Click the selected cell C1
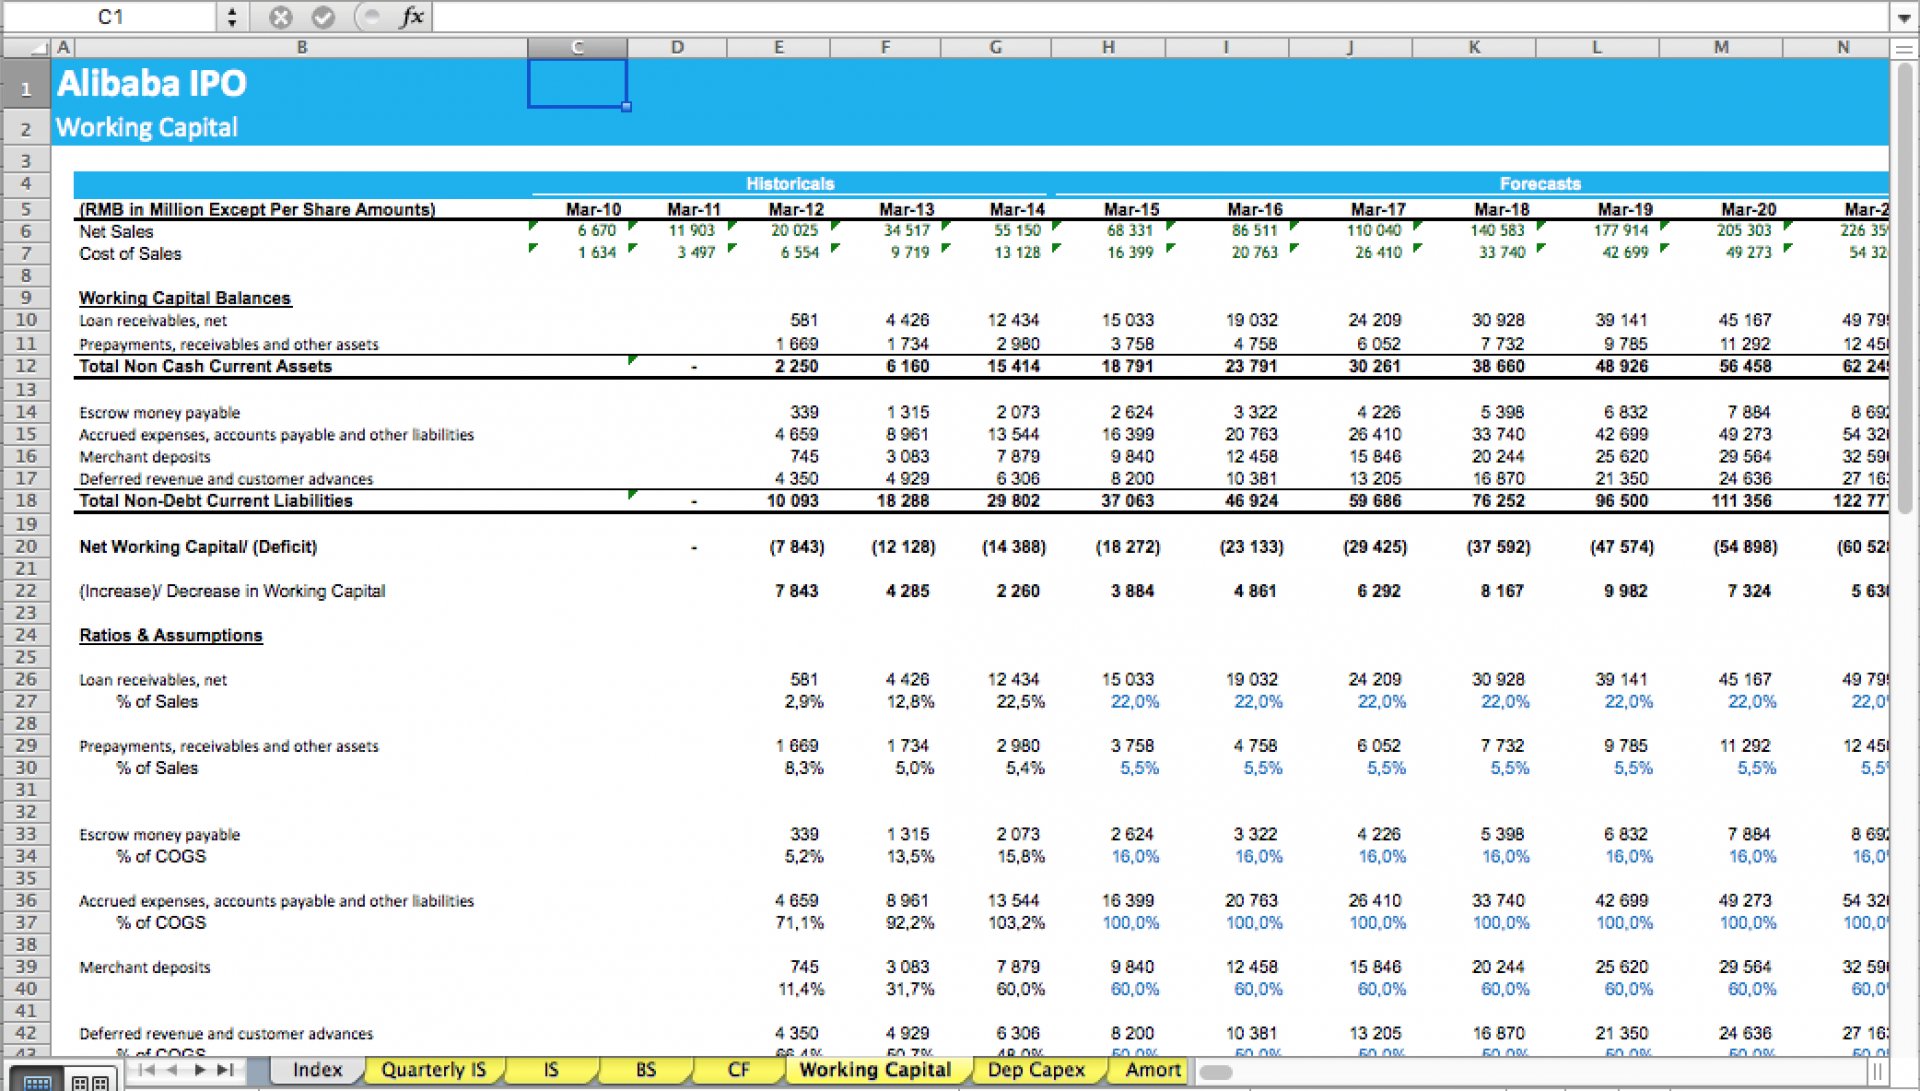This screenshot has width=1920, height=1091. 577,84
